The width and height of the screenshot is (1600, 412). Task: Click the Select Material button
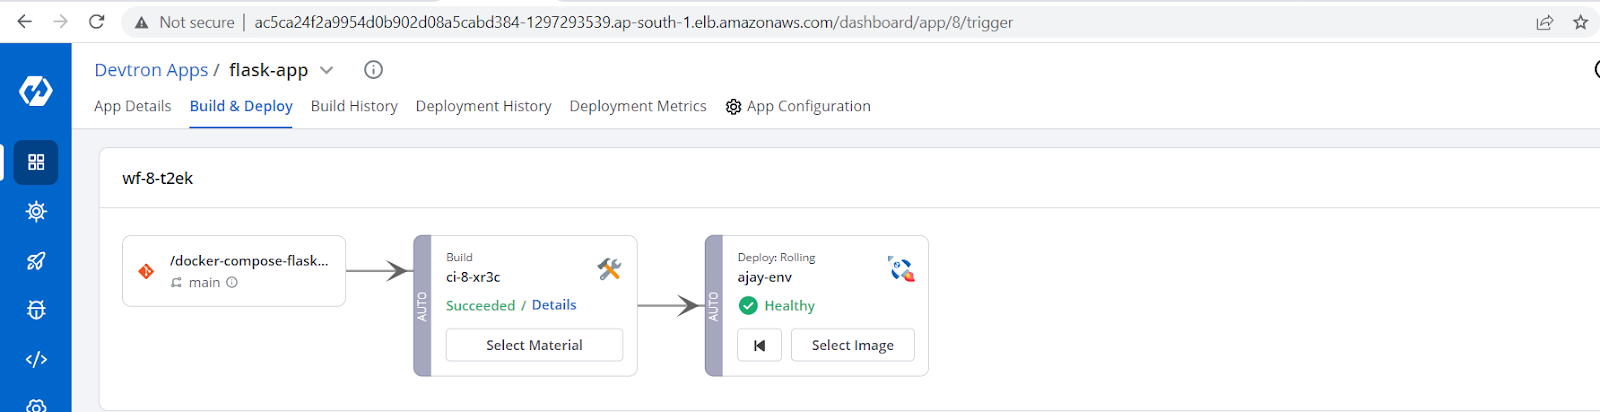(534, 345)
